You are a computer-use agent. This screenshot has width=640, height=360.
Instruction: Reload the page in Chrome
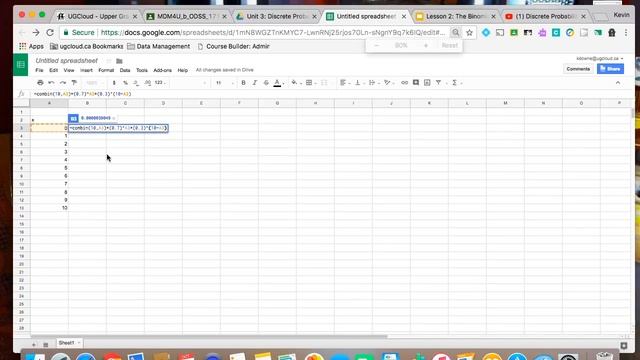click(x=50, y=32)
